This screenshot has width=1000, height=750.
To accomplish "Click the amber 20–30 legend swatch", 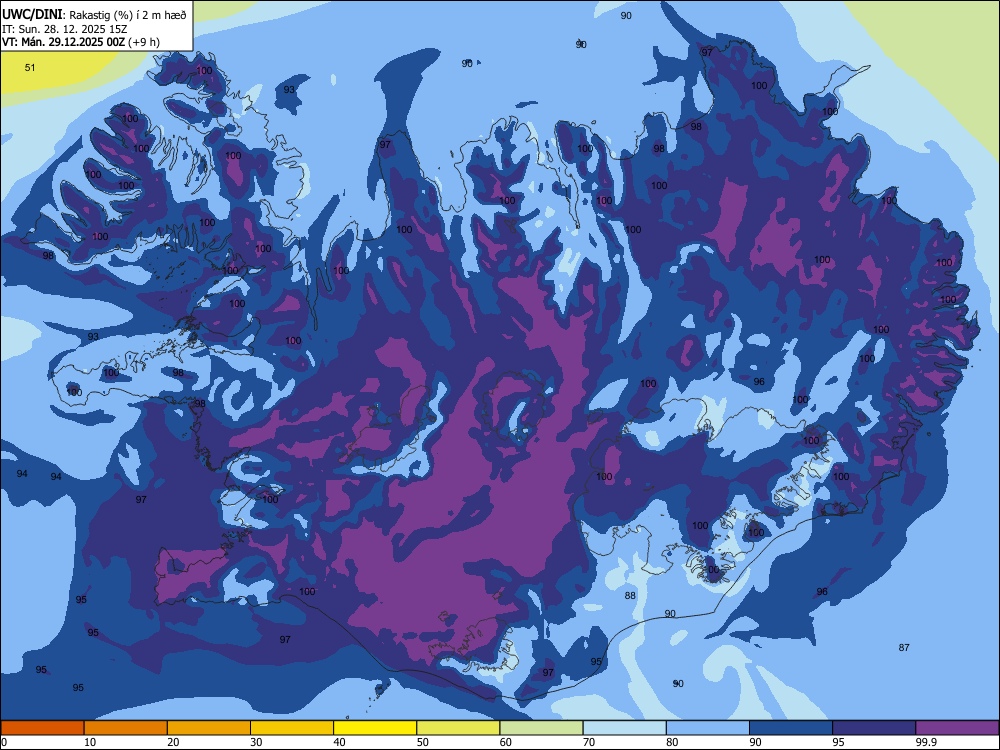I will coord(209,728).
